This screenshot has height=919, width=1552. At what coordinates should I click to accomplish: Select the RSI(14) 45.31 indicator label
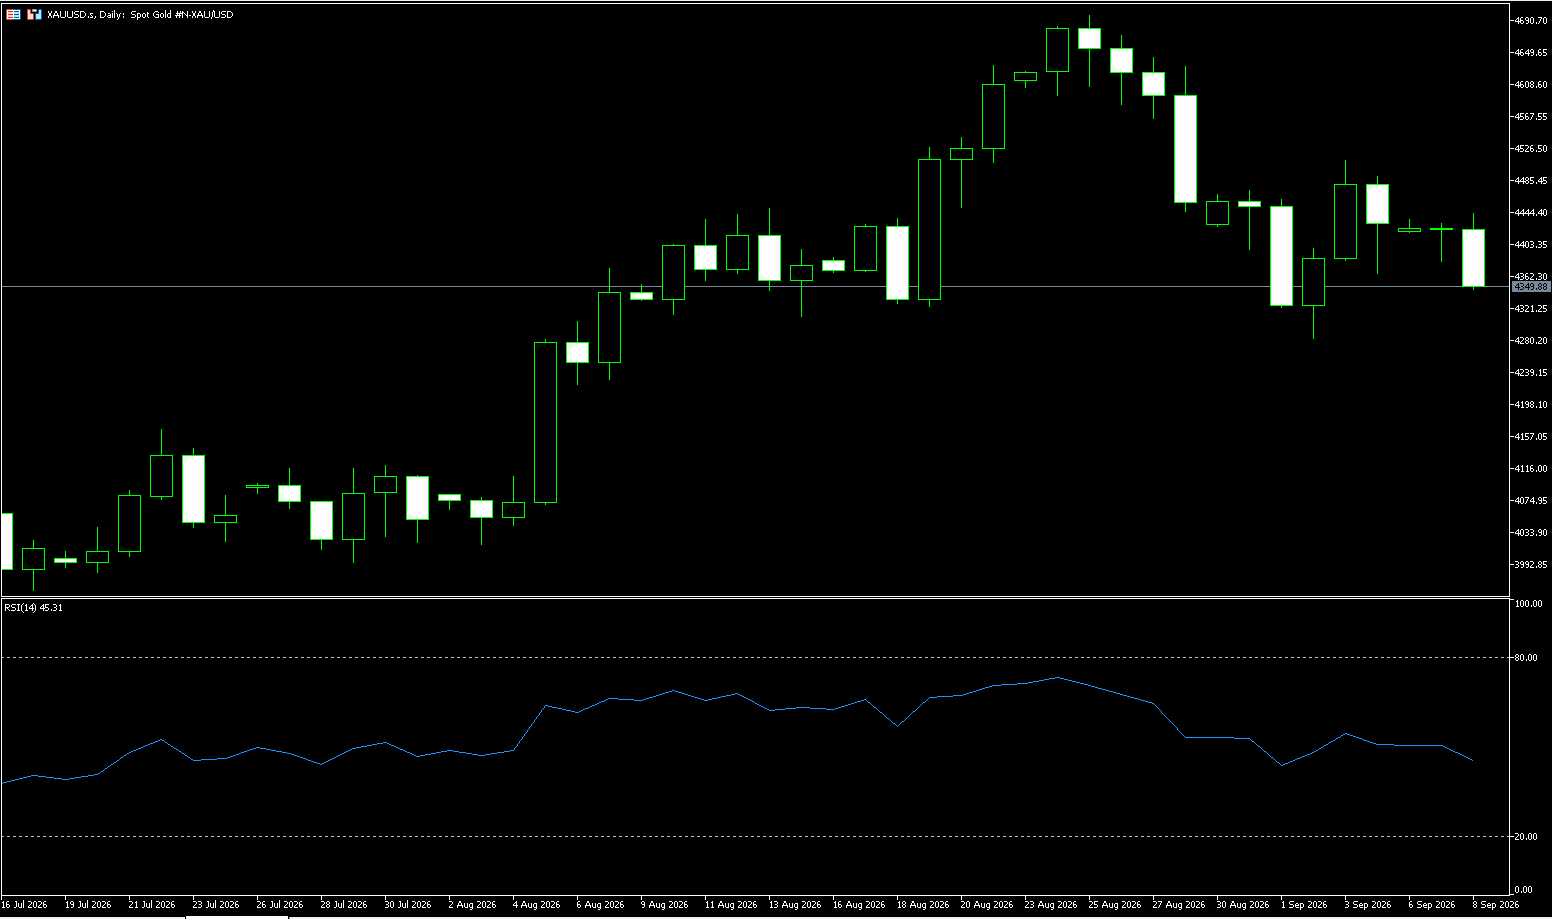(x=33, y=607)
